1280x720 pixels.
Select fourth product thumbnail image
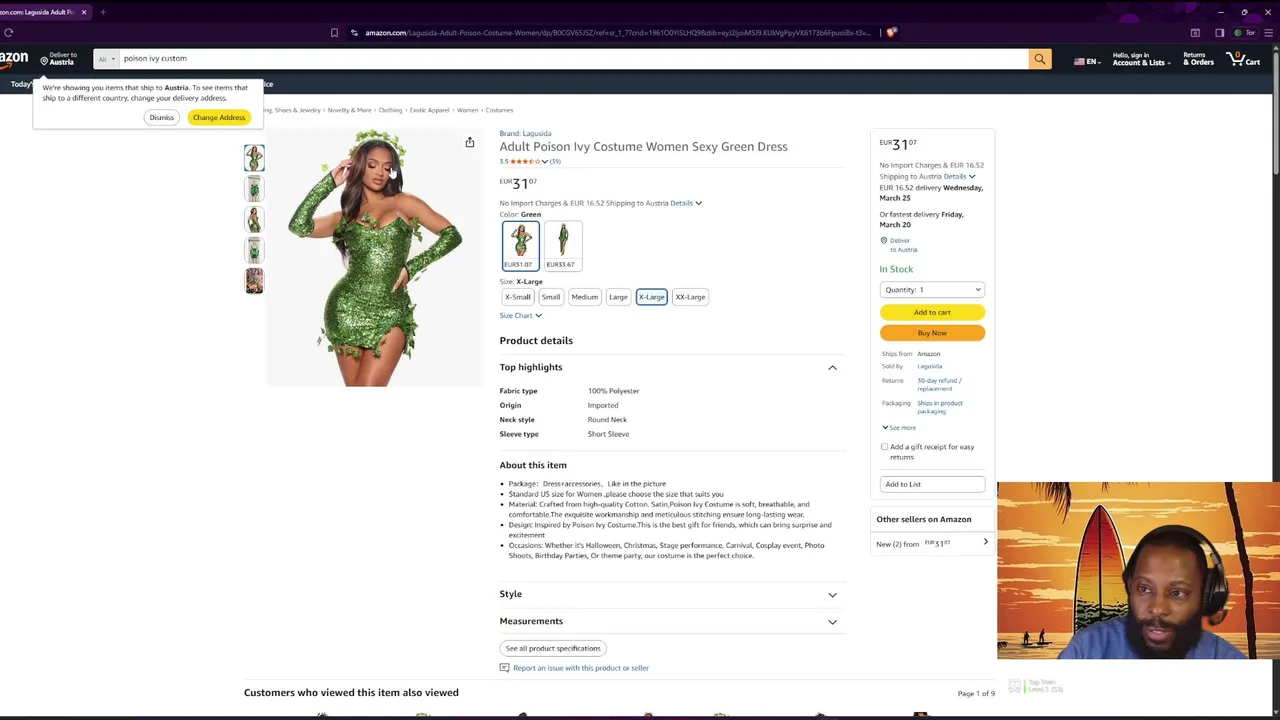click(254, 250)
